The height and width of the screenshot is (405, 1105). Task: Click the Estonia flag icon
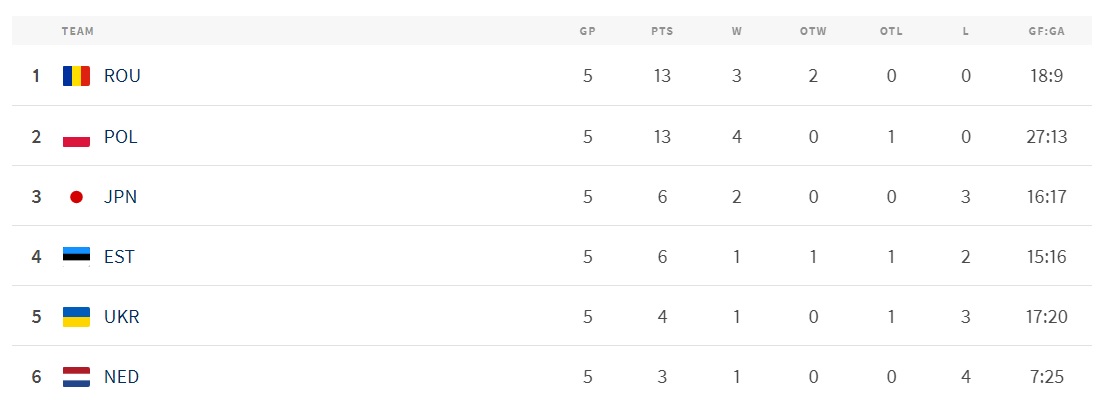[x=76, y=257]
